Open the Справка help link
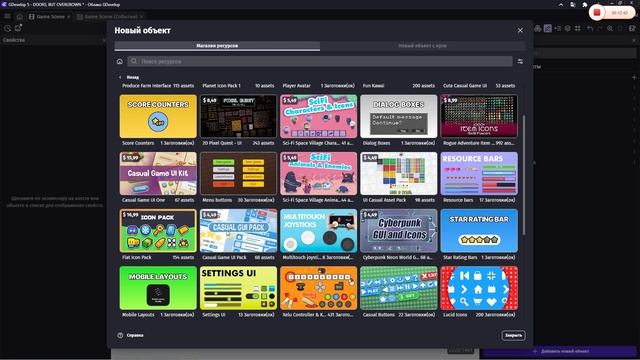 135,335
